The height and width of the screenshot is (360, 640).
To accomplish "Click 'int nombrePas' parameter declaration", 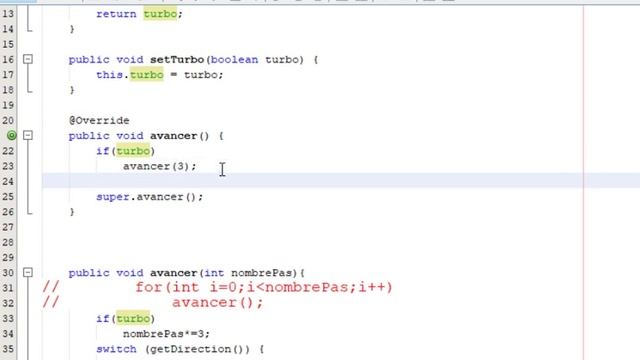I will click(x=248, y=273).
